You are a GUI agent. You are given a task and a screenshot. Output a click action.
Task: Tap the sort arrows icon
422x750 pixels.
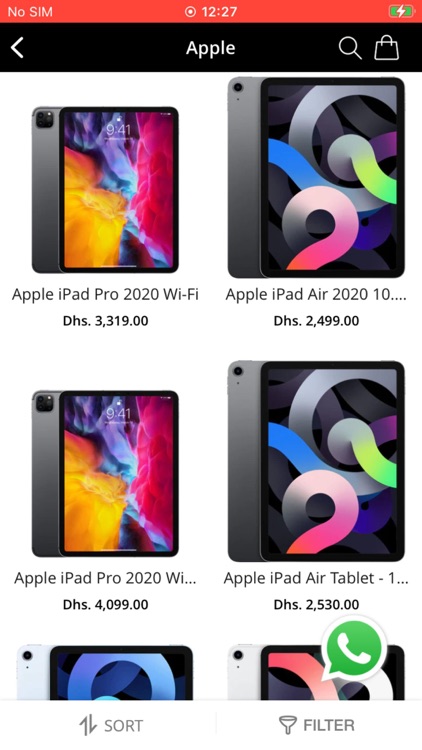coord(88,725)
